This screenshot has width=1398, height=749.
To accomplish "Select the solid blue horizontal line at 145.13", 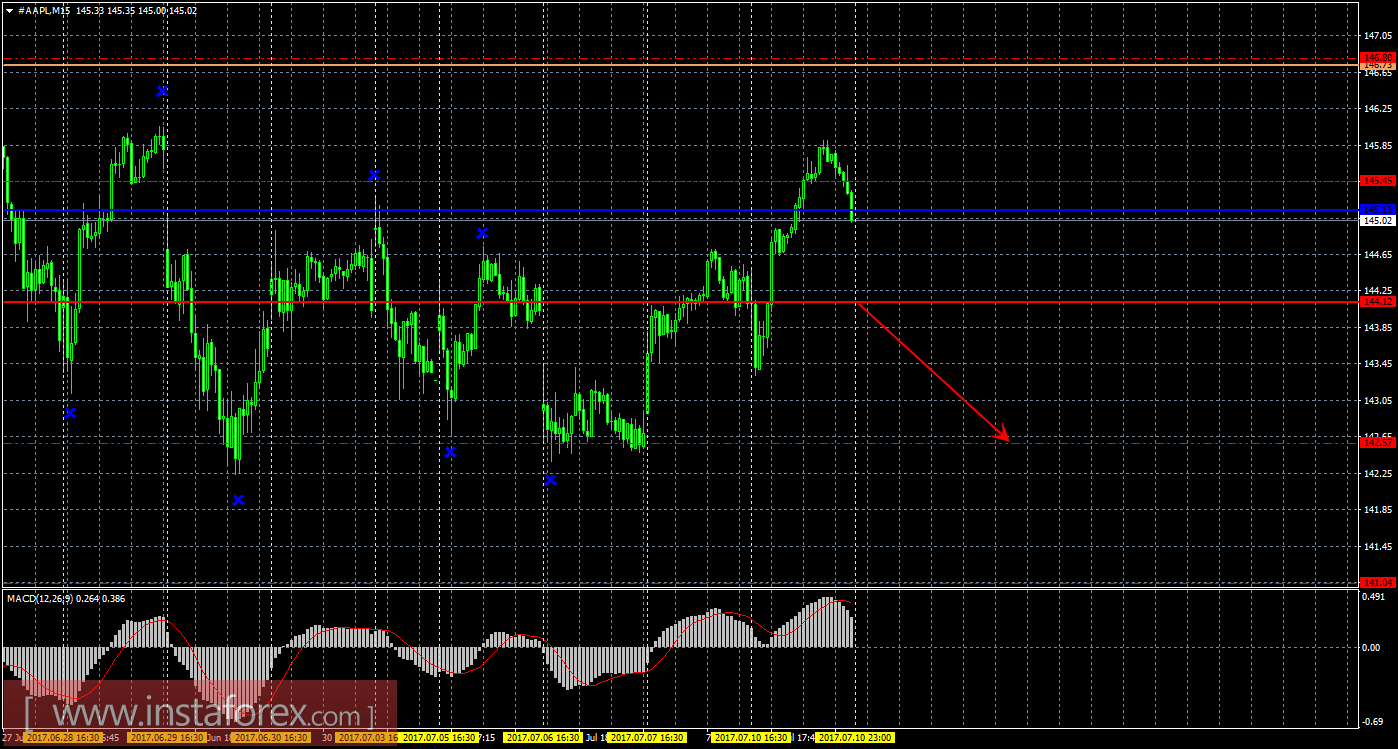I will point(680,211).
